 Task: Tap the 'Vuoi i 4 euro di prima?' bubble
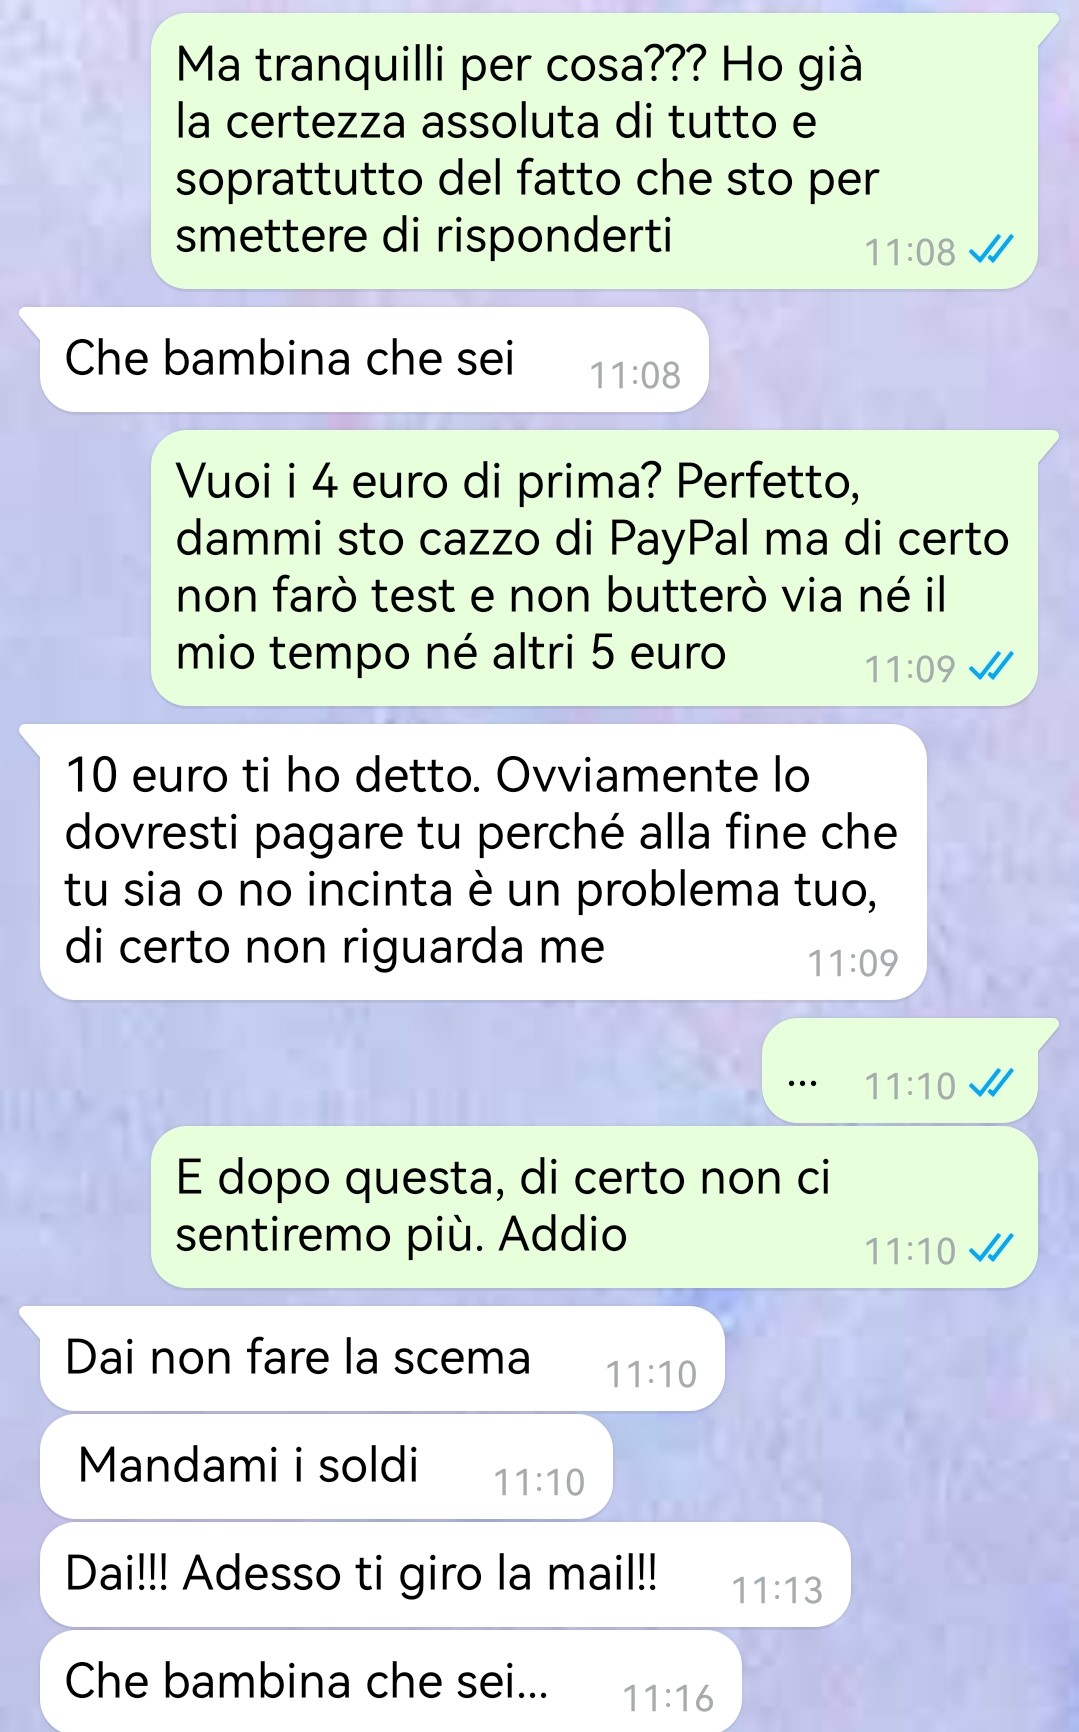tap(594, 568)
